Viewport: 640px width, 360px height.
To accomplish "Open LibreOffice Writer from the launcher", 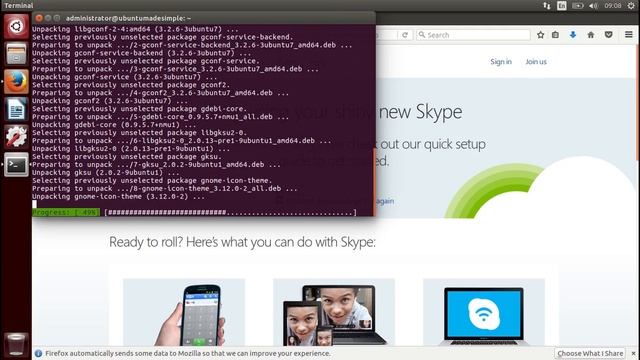I will click(16, 109).
